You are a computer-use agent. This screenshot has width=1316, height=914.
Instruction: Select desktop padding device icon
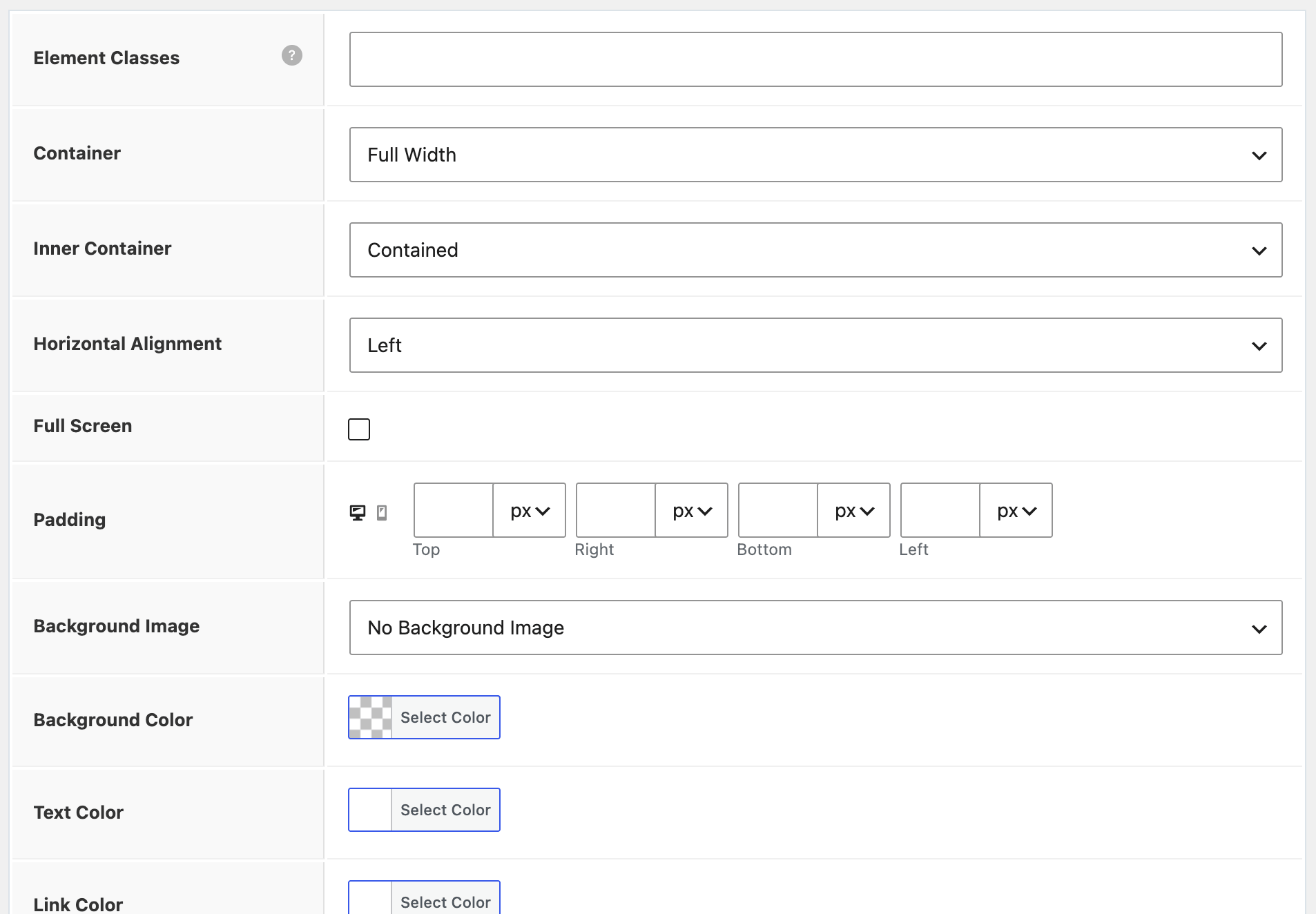(357, 513)
